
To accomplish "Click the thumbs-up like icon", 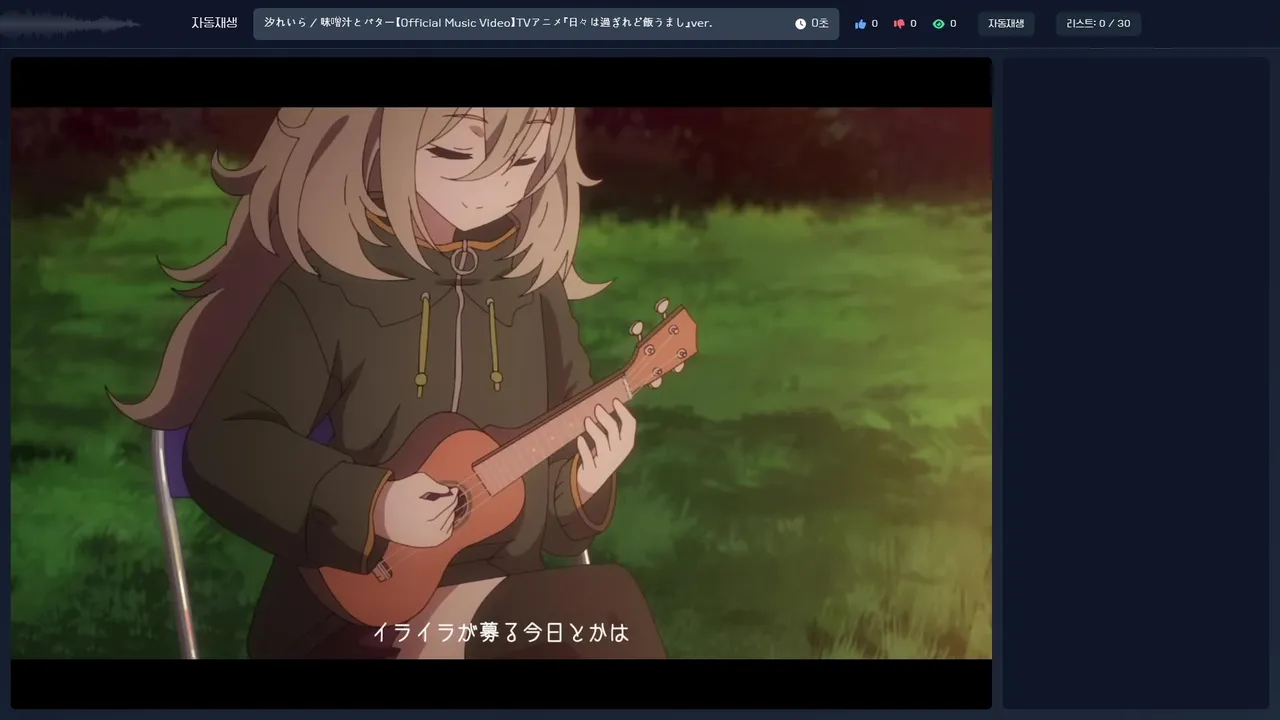I will 860,24.
